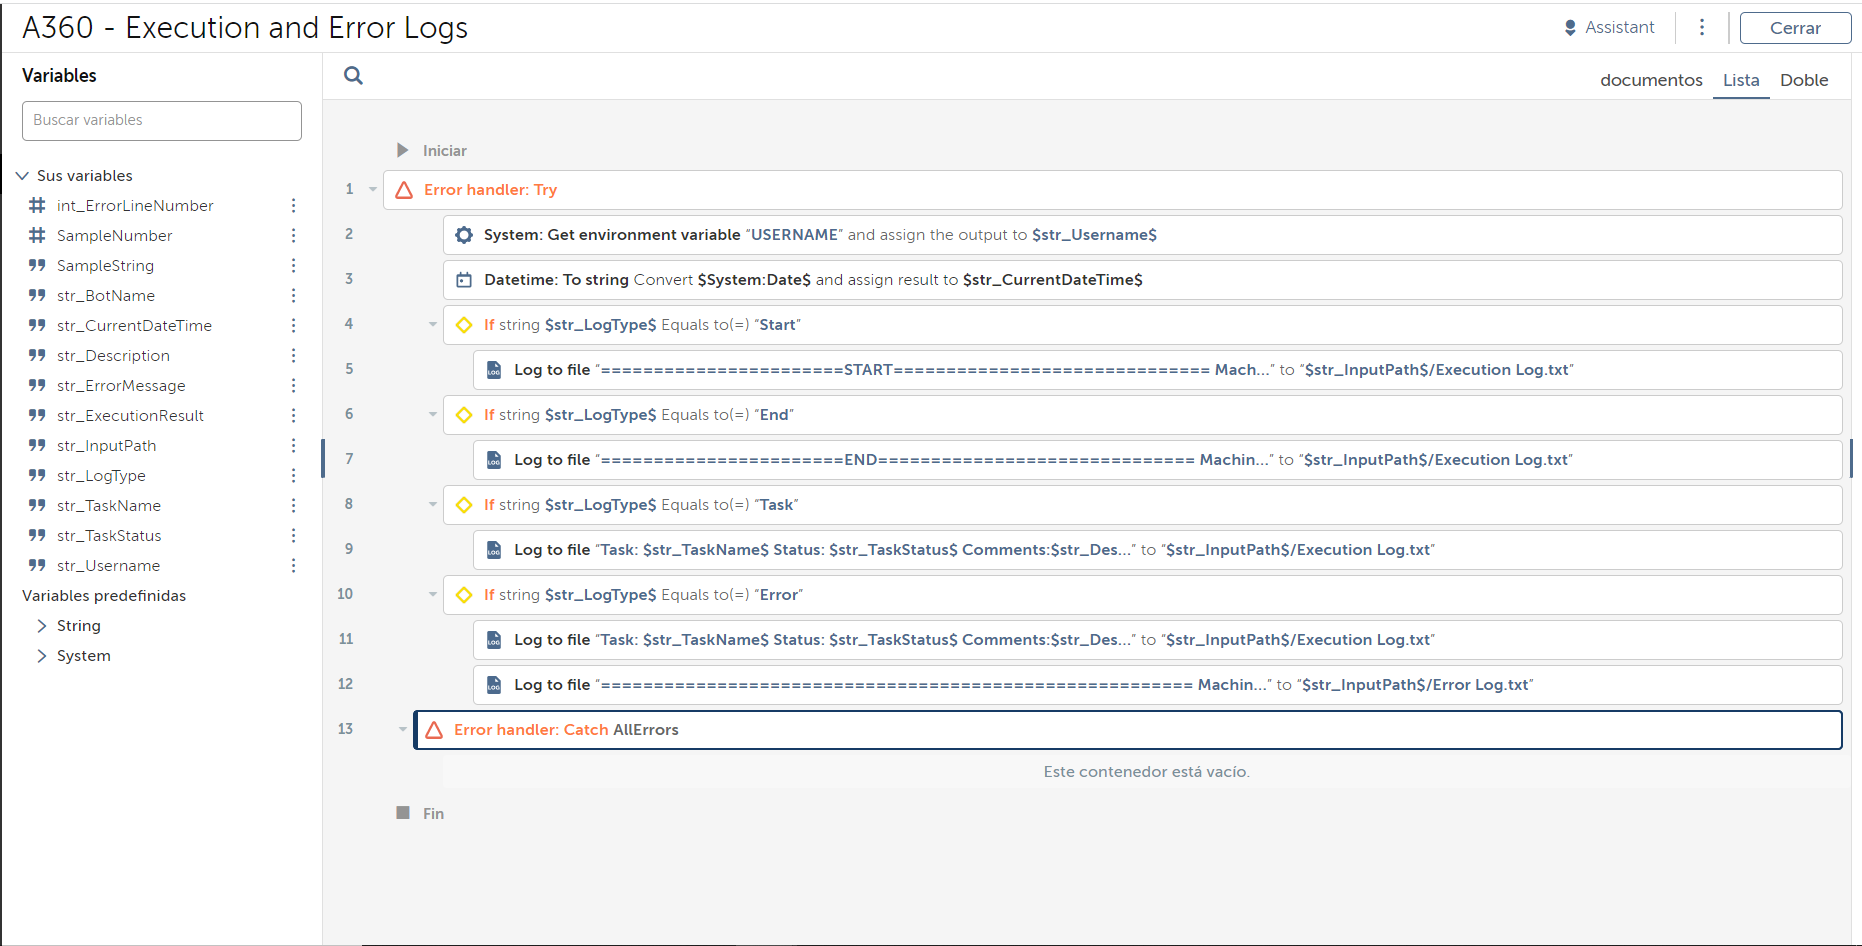1862x946 pixels.
Task: Collapse the If LogType equals Start block
Action: tap(433, 324)
